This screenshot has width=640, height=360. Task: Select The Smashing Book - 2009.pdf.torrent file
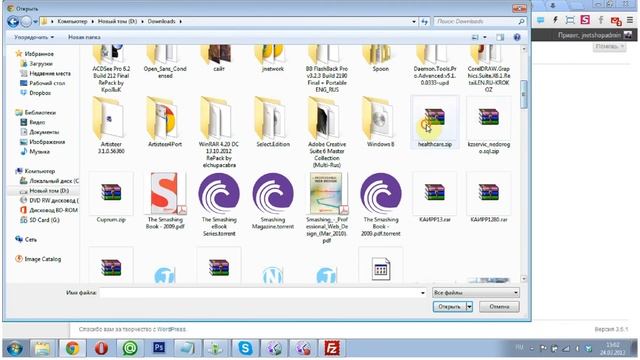(380, 204)
